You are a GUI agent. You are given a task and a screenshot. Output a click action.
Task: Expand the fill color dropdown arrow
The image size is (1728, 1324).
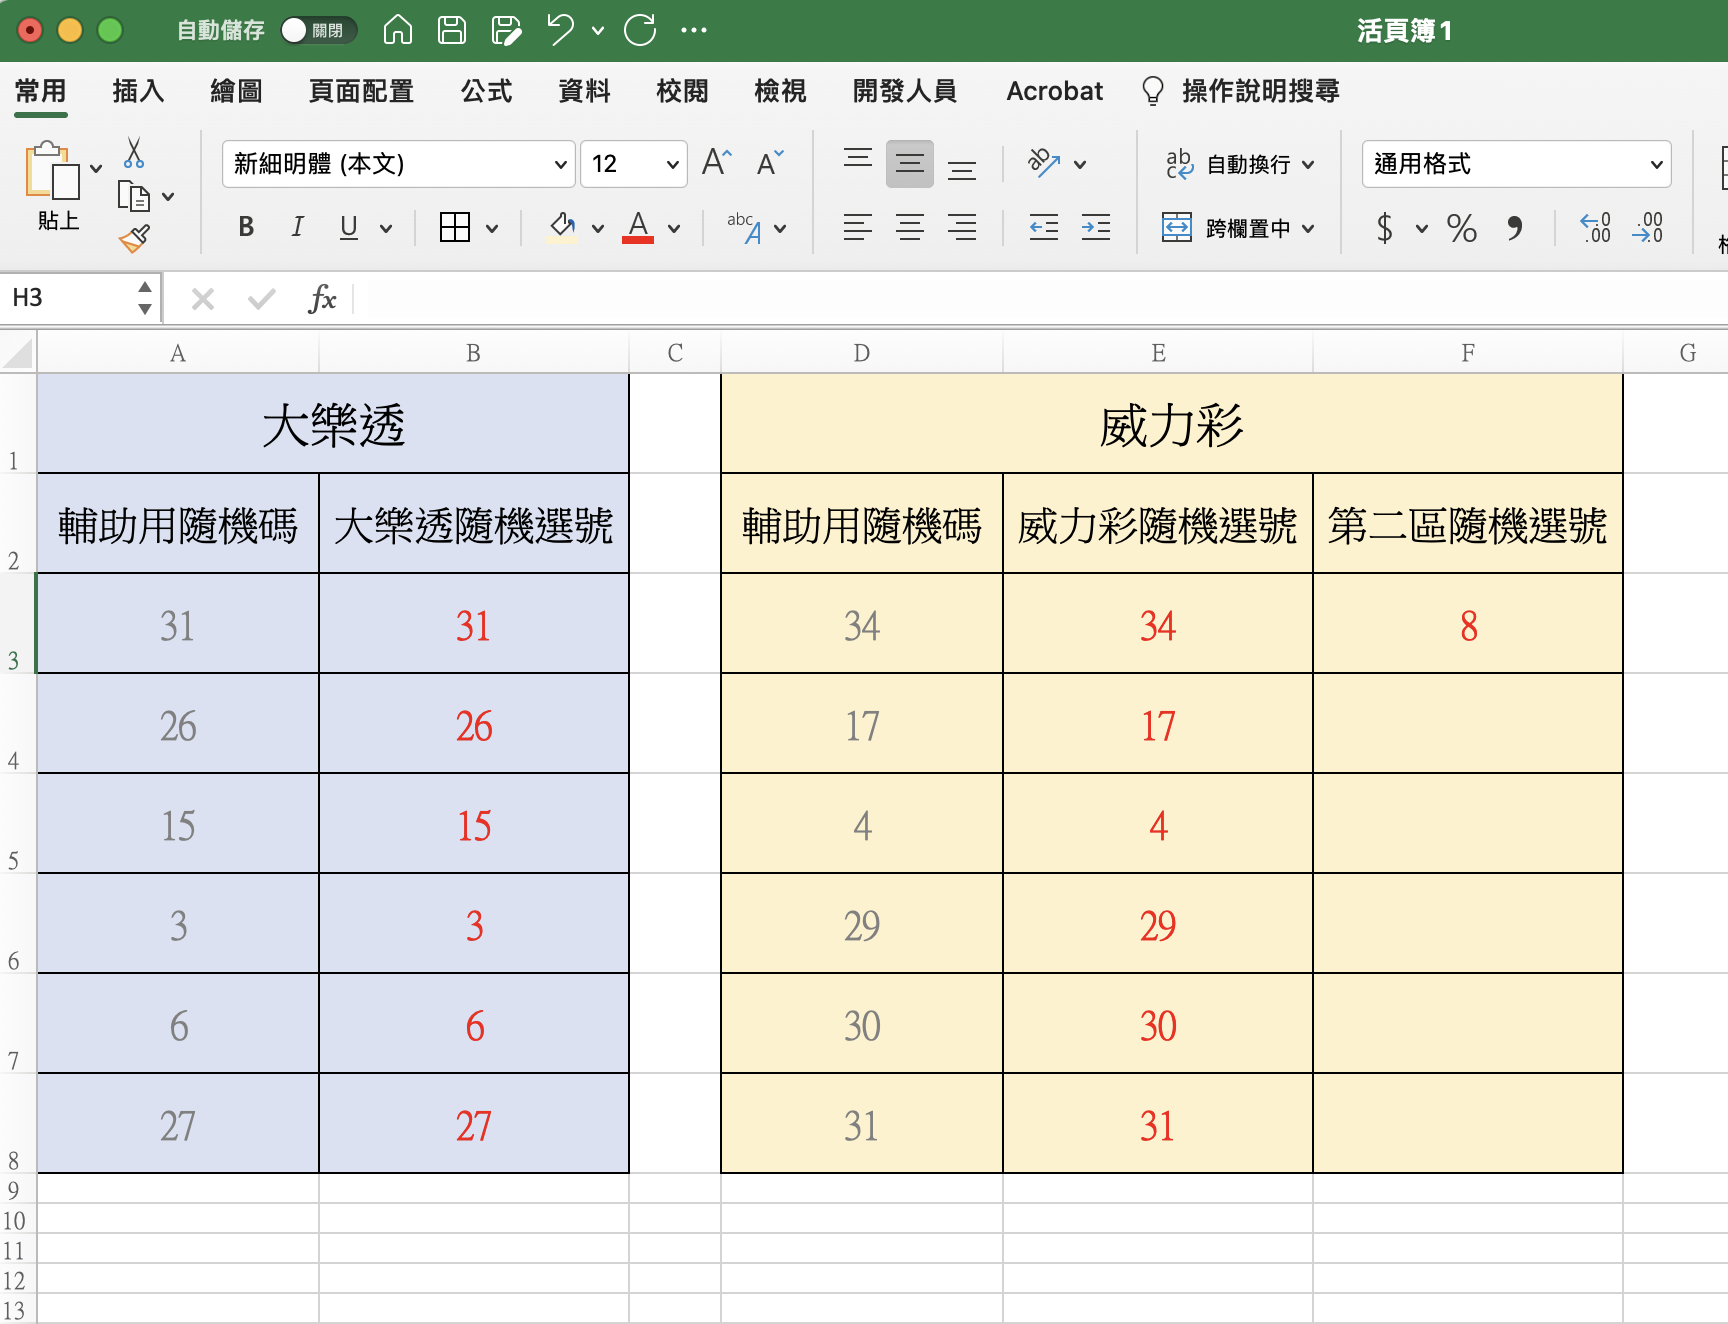pyautogui.click(x=598, y=228)
